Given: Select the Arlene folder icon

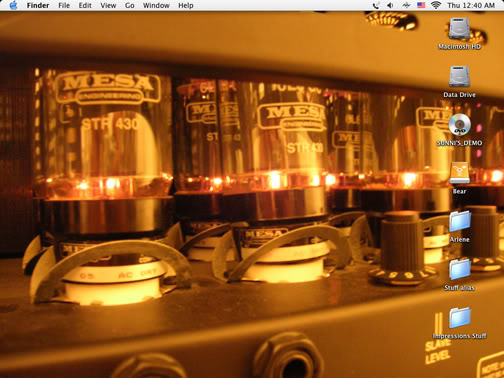Looking at the screenshot, I should pos(459,221).
